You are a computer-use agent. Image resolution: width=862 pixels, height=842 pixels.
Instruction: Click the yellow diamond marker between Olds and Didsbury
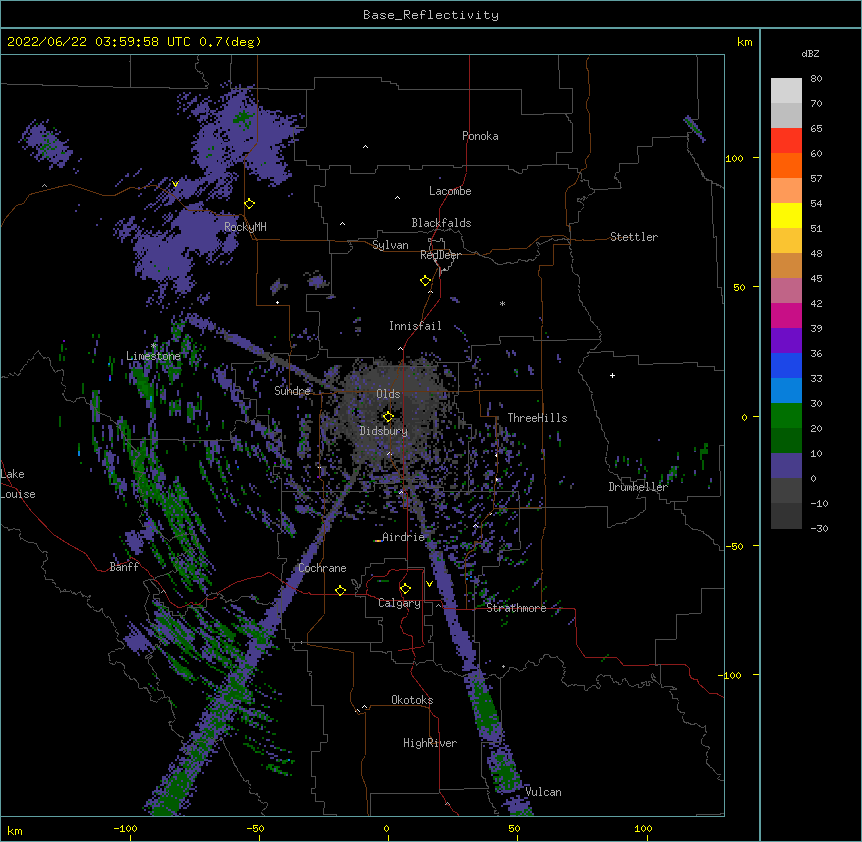[x=388, y=416]
